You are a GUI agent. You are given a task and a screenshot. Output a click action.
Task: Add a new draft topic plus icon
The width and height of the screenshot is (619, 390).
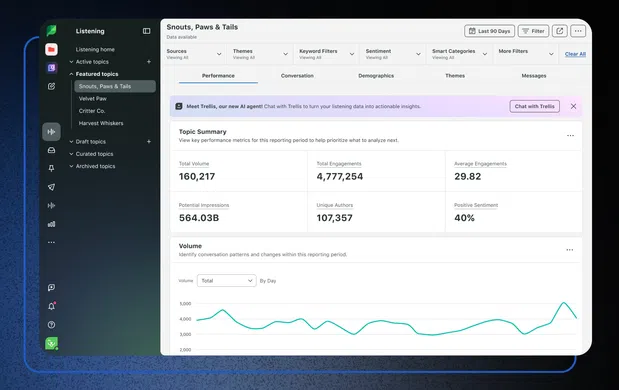click(x=149, y=141)
